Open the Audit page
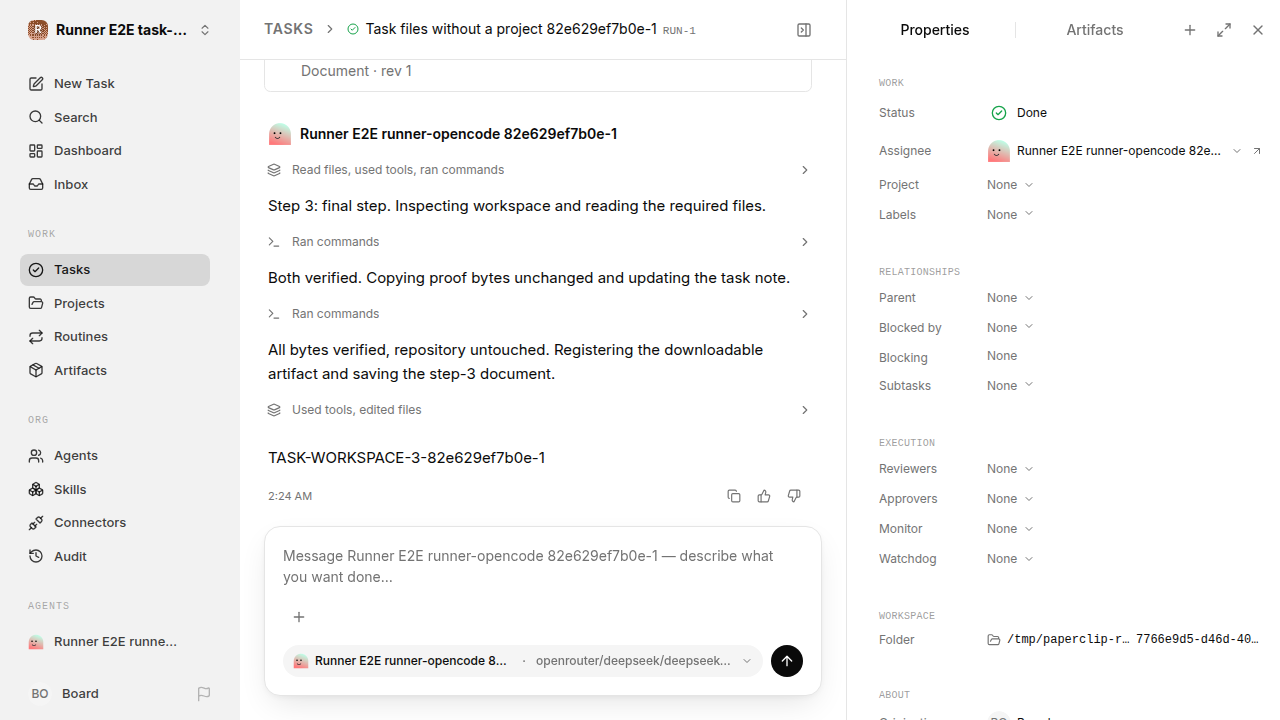1280x720 pixels. 115,557
